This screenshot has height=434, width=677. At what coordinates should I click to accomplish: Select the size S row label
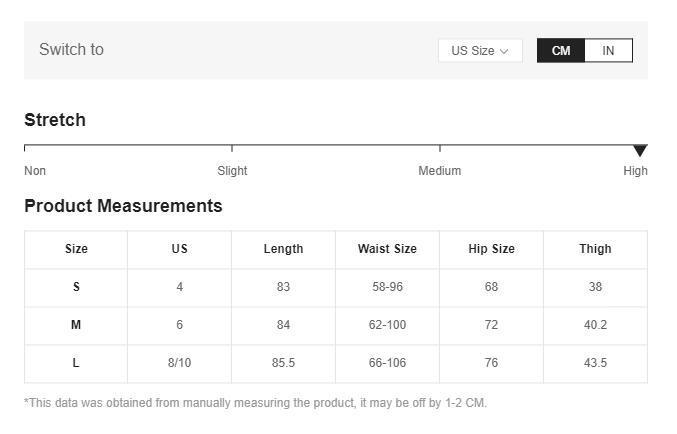tap(76, 287)
